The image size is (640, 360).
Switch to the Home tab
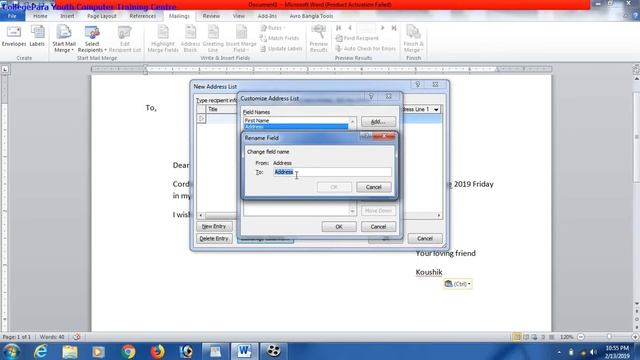40,16
